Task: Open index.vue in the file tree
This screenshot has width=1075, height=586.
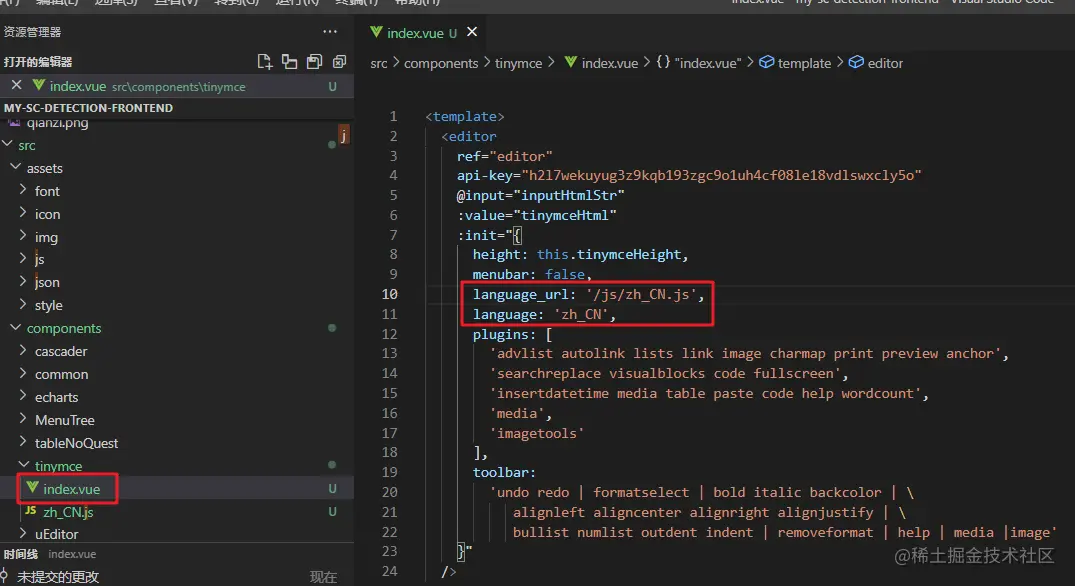Action: click(x=71, y=489)
